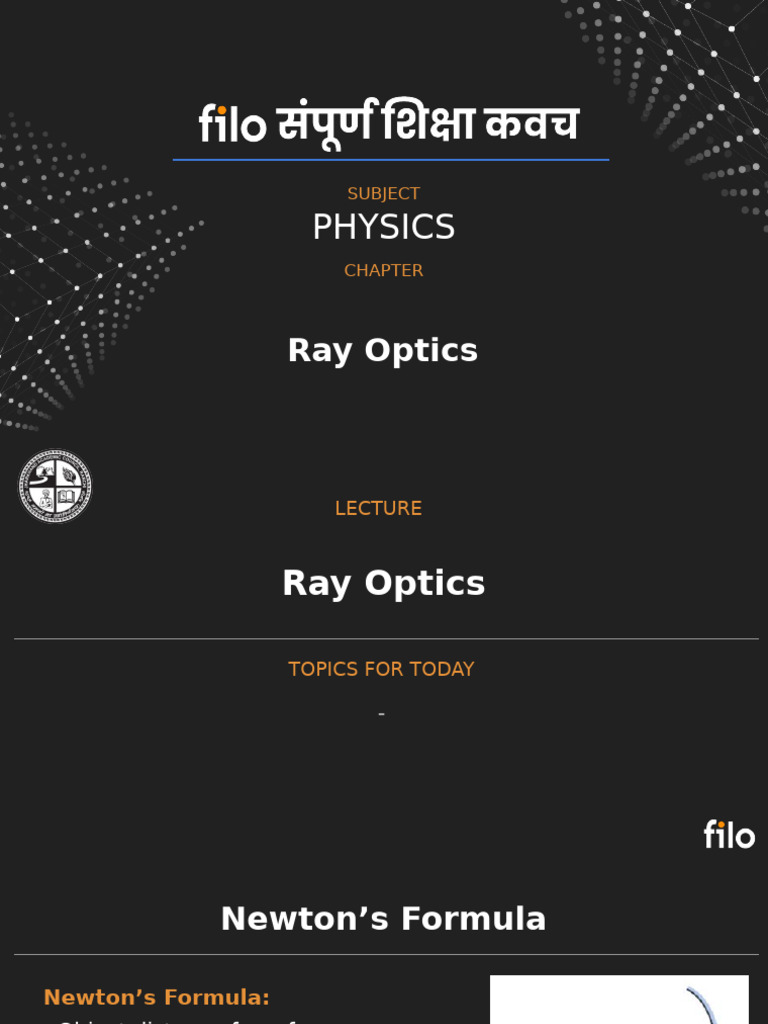Viewport: 768px width, 1024px height.
Task: Click the divider line above TOPICS FOR TODAY
Action: [x=386, y=639]
